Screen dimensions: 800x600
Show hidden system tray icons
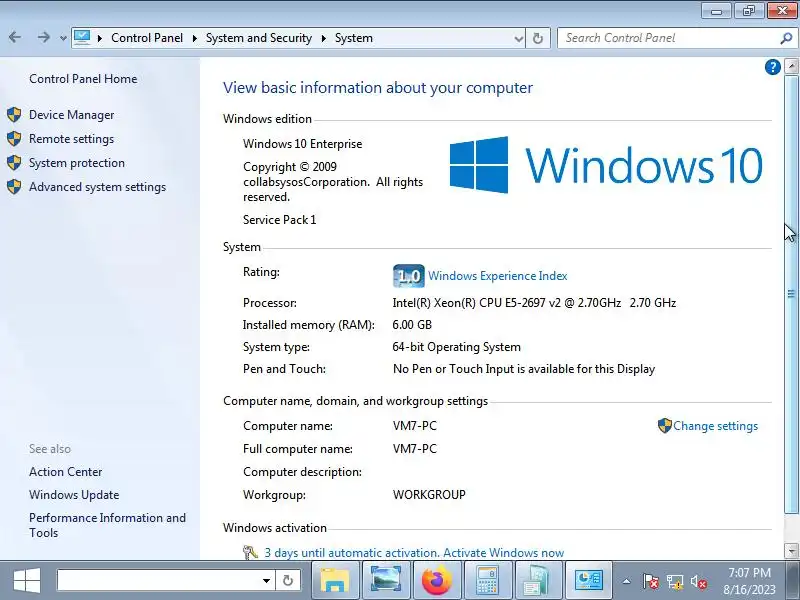point(627,581)
